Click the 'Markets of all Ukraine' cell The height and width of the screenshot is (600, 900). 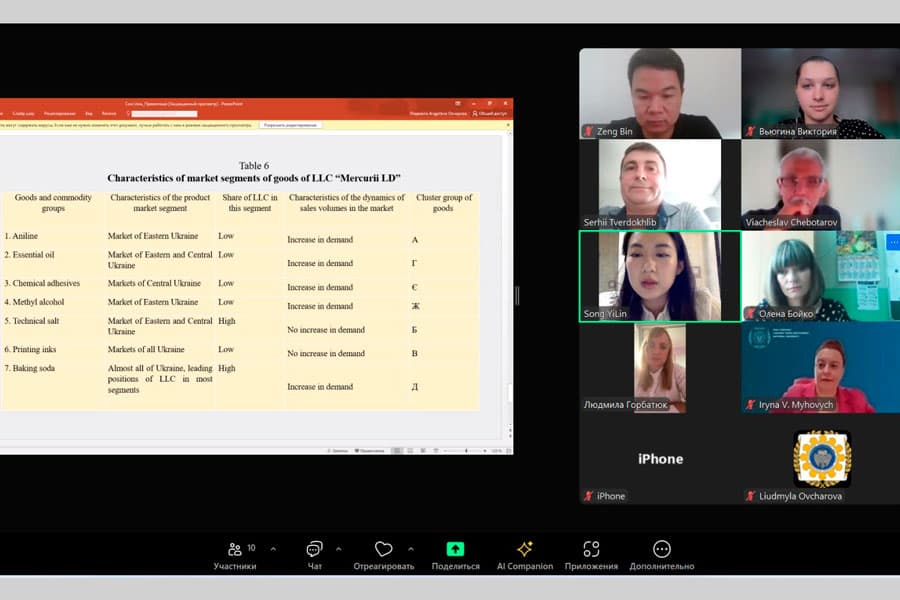146,349
